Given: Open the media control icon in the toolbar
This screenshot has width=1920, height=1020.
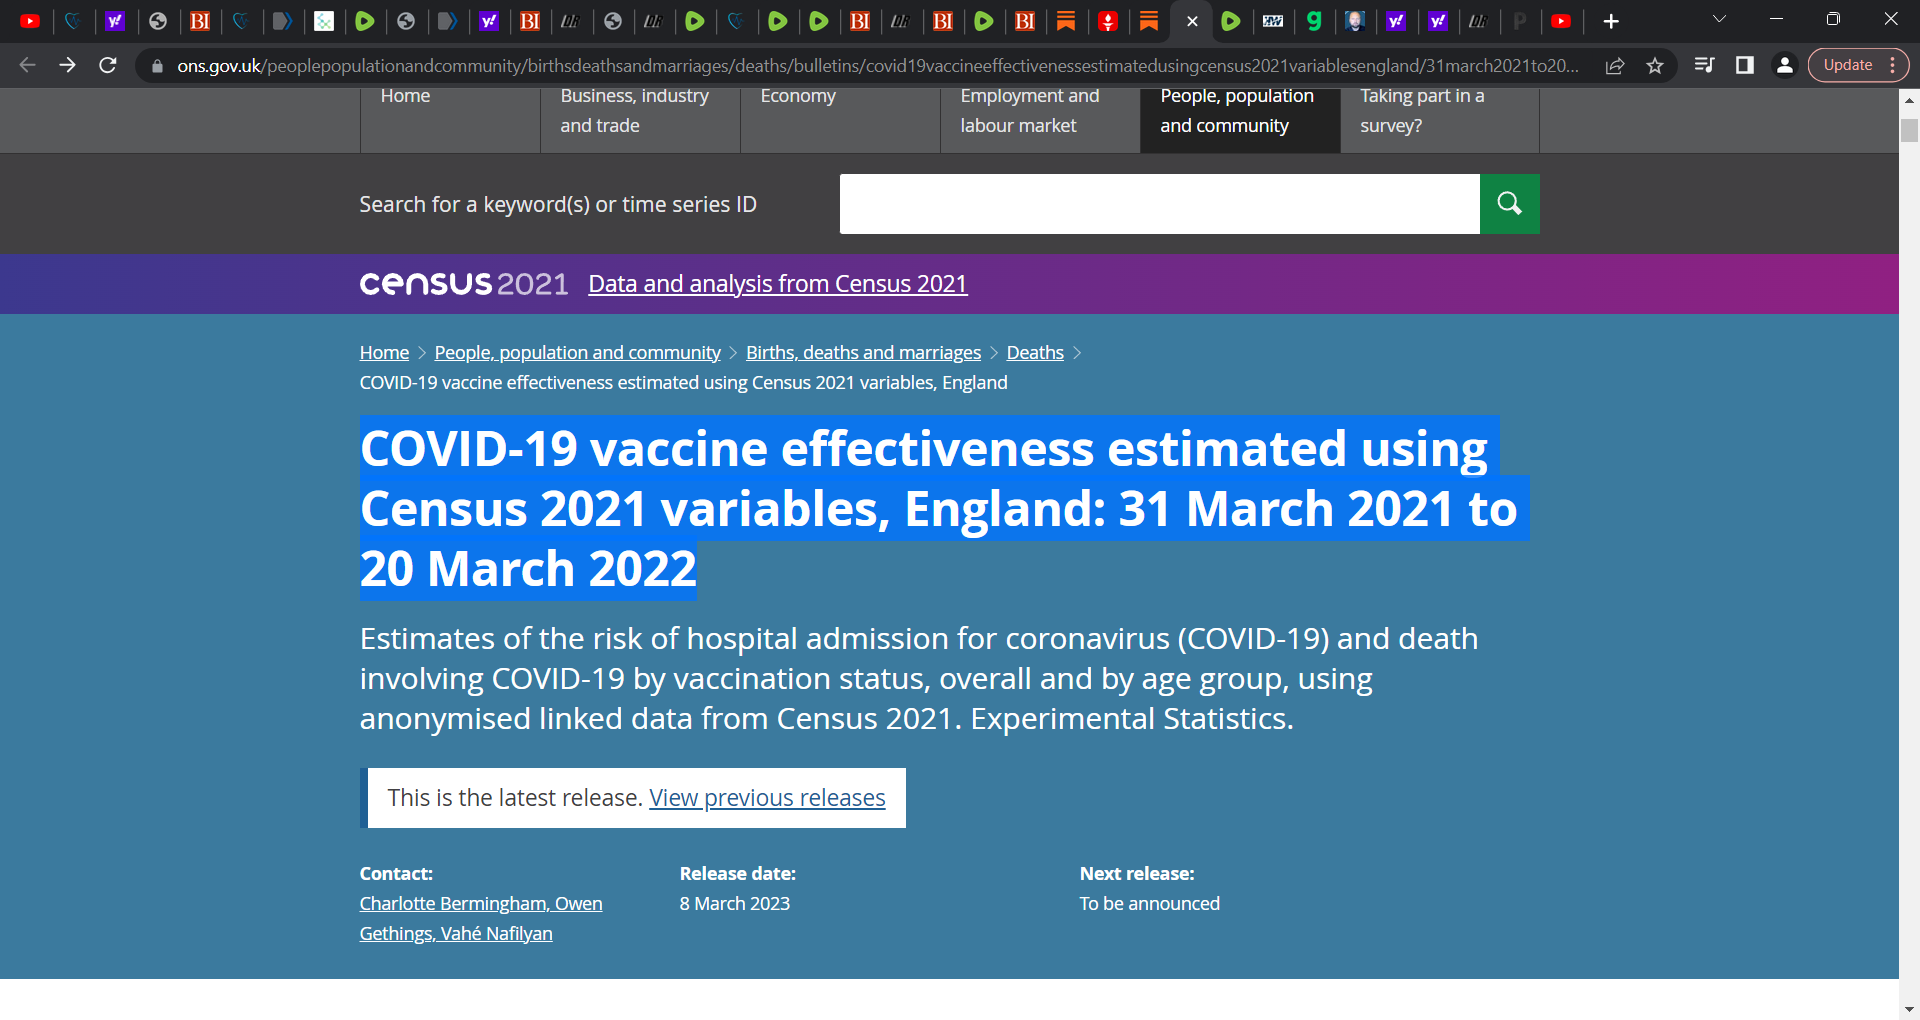Looking at the screenshot, I should [1705, 65].
